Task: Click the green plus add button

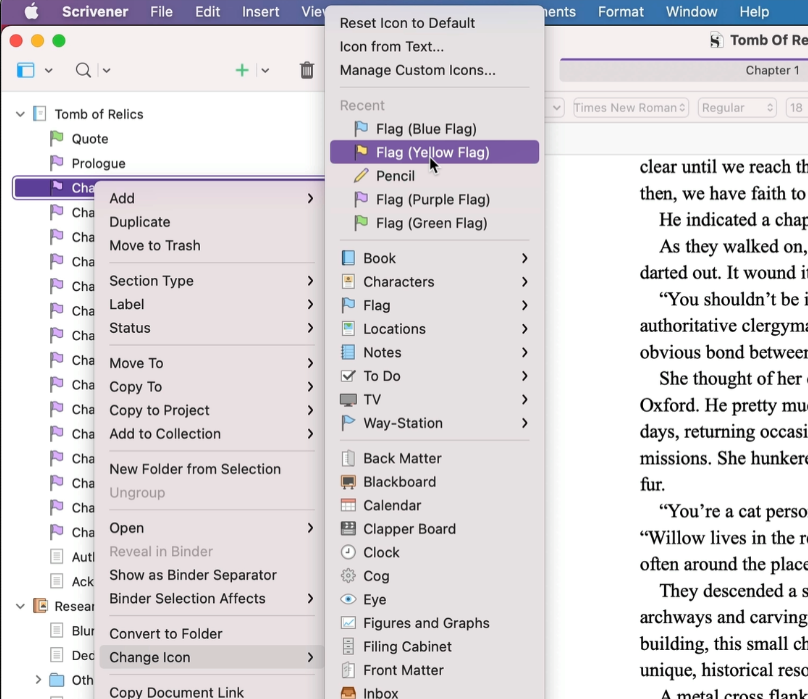Action: coord(242,70)
